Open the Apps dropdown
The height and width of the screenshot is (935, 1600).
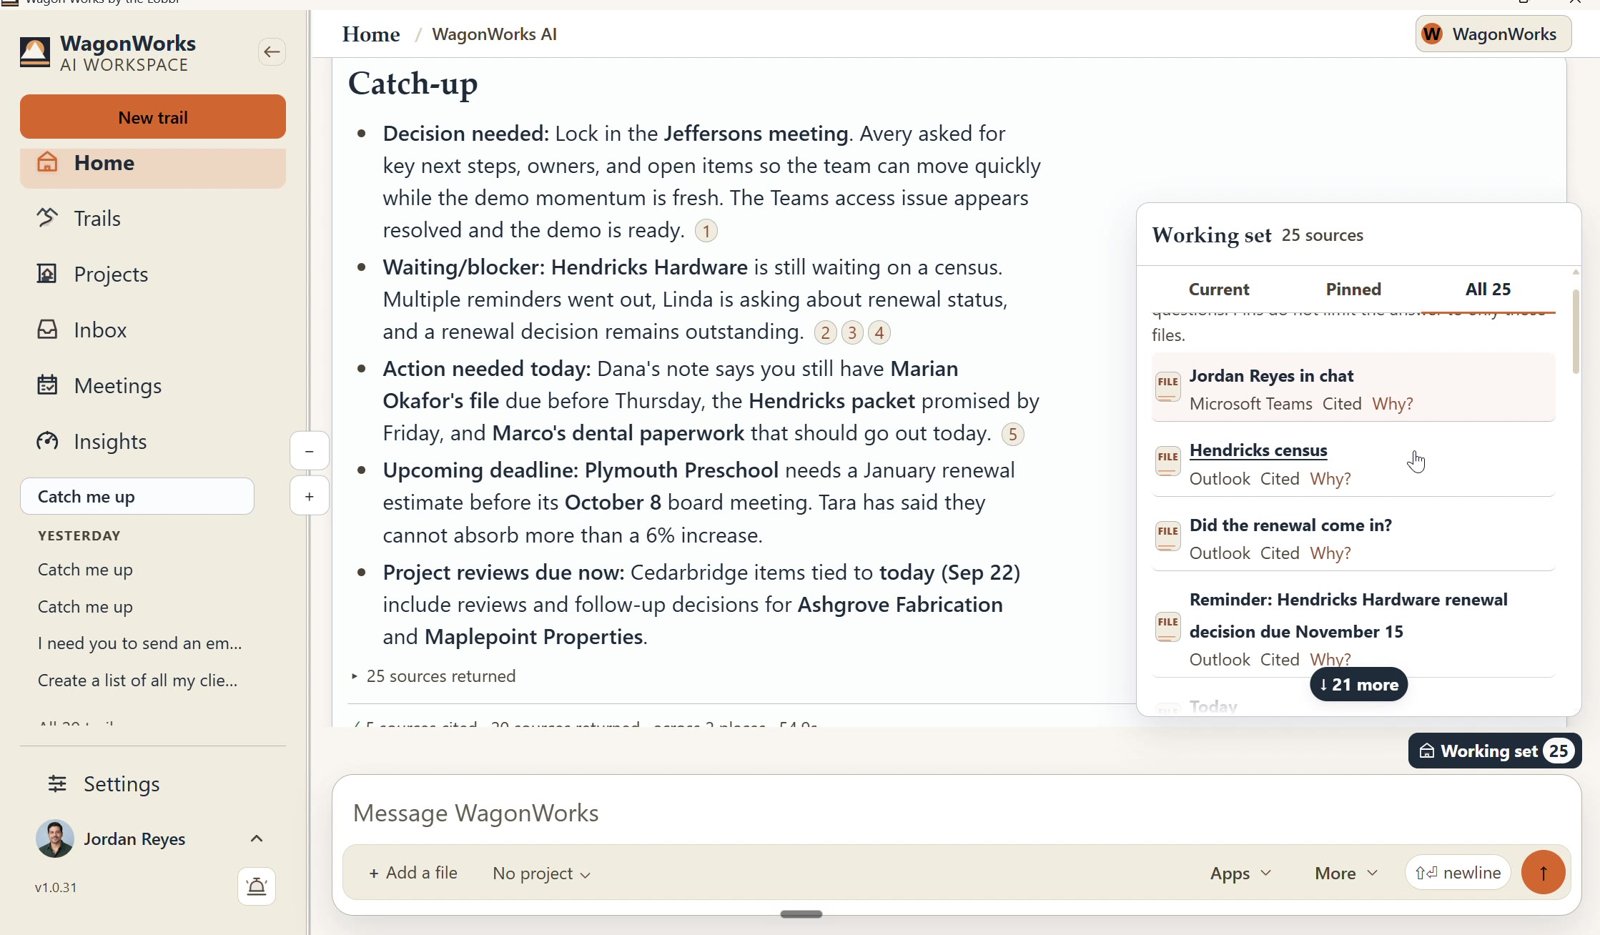point(1240,874)
